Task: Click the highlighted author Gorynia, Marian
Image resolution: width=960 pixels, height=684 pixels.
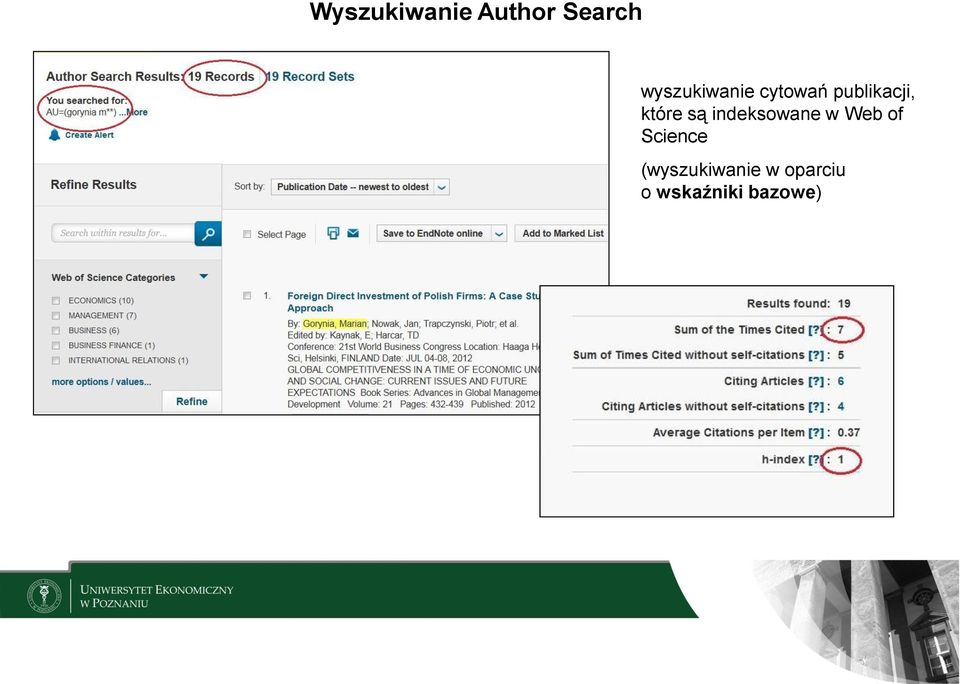Action: click(x=335, y=323)
